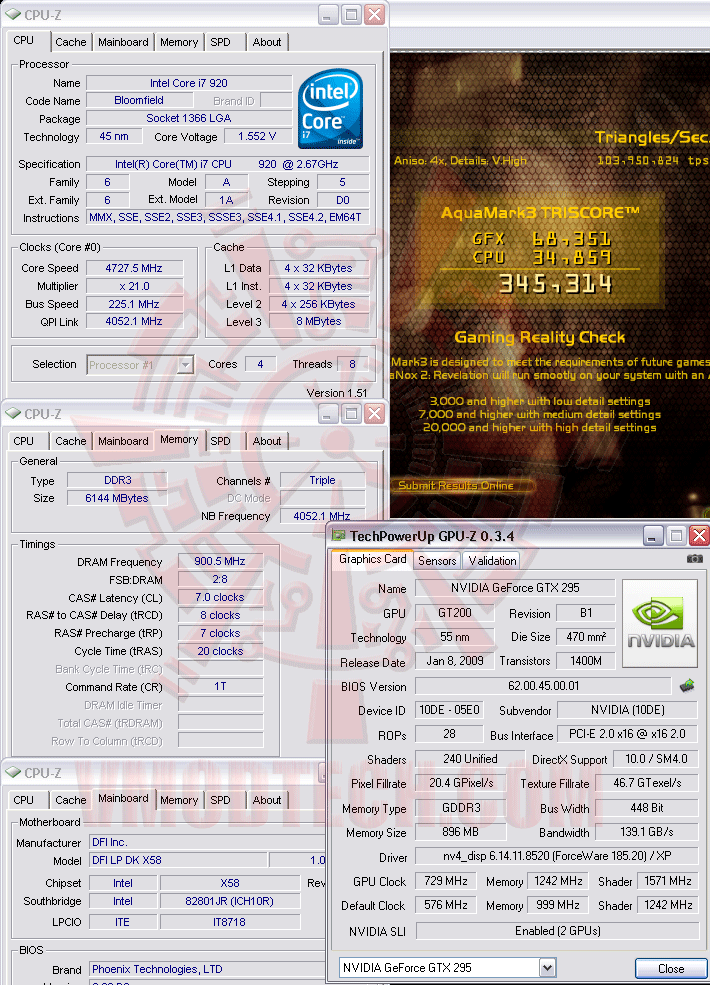
Task: Click the DRAM Frequency value 900.5 MHz
Action: (x=220, y=561)
